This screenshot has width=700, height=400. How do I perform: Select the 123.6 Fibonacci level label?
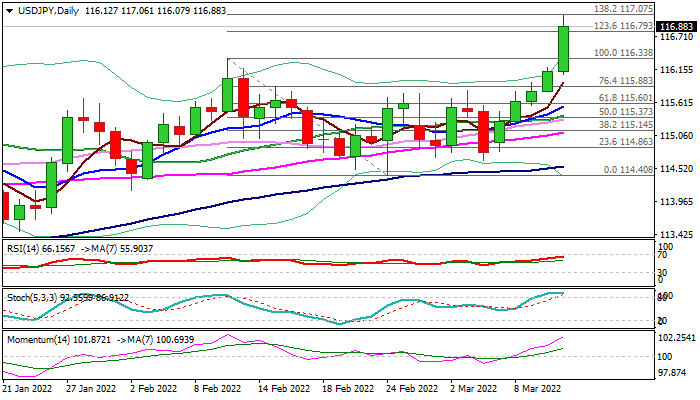[622, 26]
